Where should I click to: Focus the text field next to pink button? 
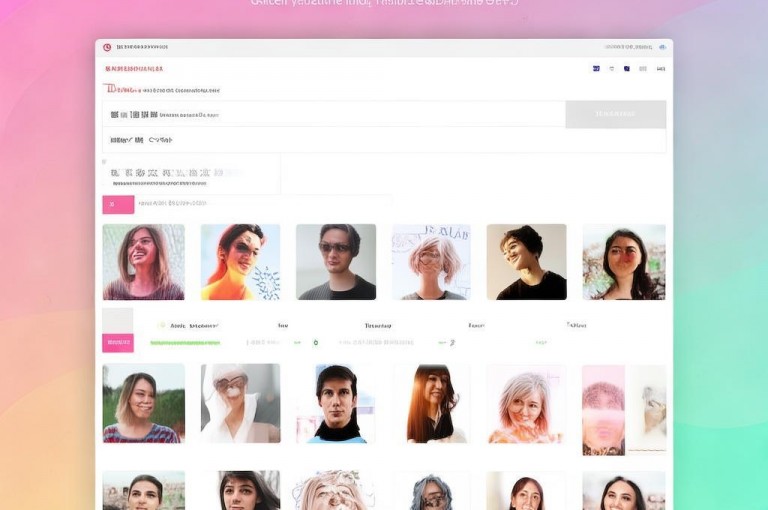point(264,203)
